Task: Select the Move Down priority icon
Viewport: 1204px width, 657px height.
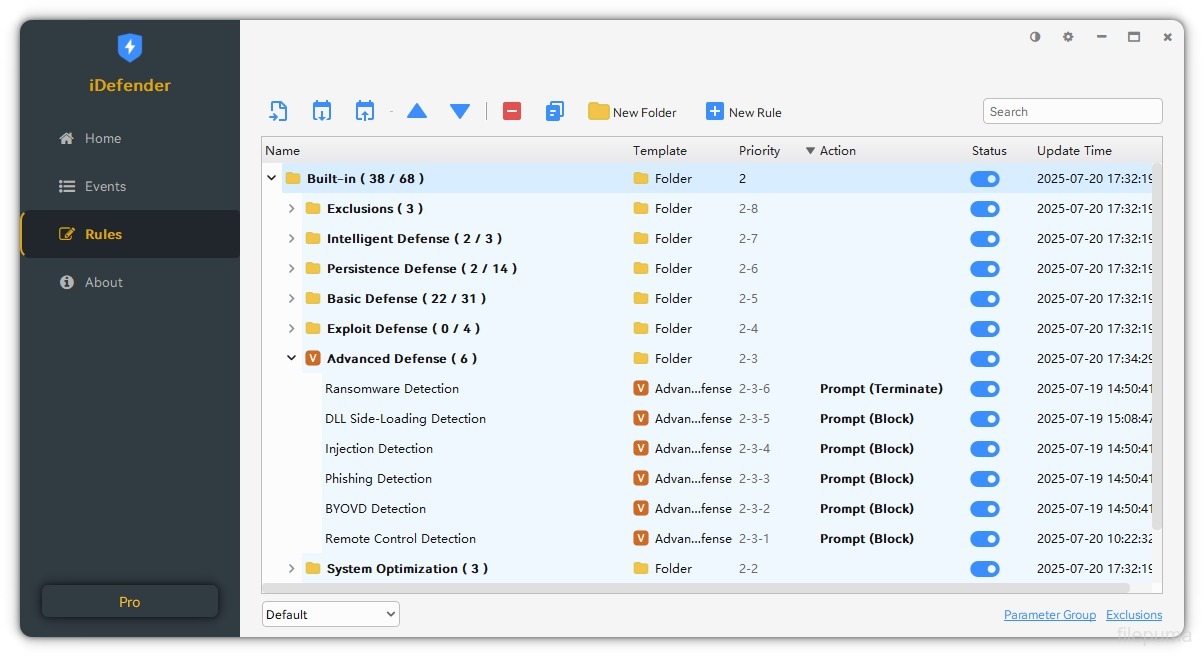Action: tap(459, 111)
